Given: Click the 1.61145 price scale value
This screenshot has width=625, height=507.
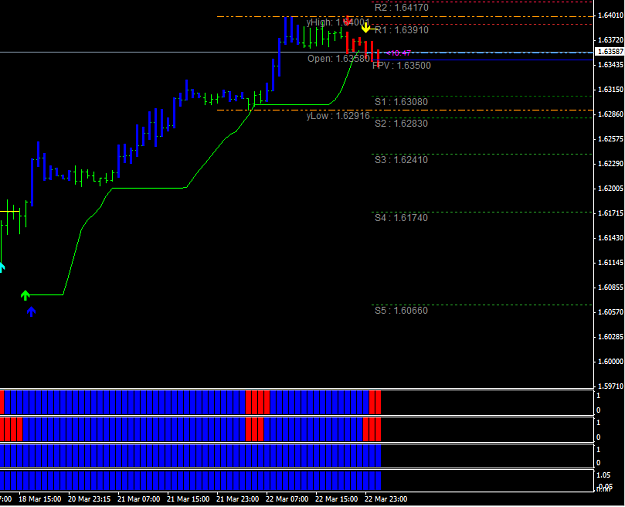Looking at the screenshot, I should coord(610,263).
